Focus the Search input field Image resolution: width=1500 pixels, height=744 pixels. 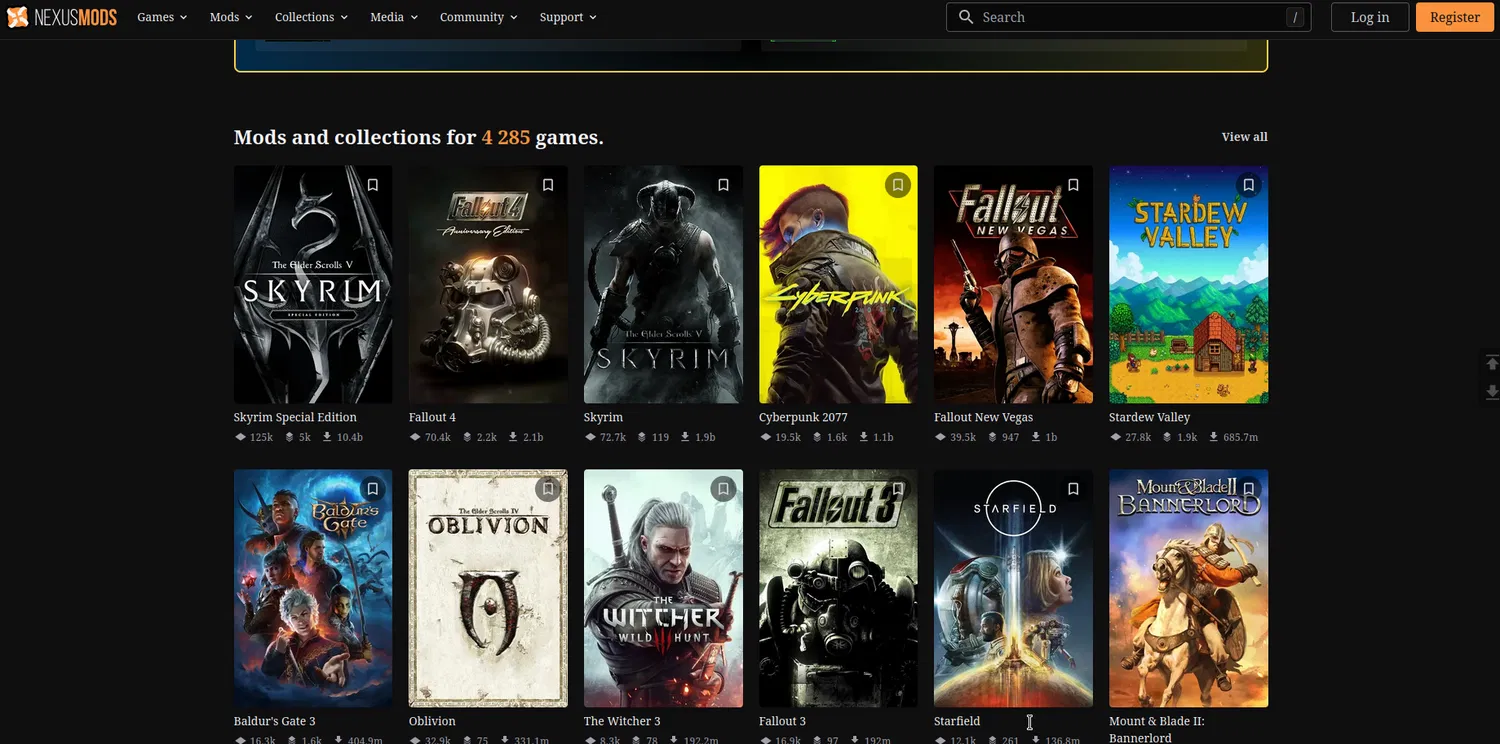coord(1128,17)
